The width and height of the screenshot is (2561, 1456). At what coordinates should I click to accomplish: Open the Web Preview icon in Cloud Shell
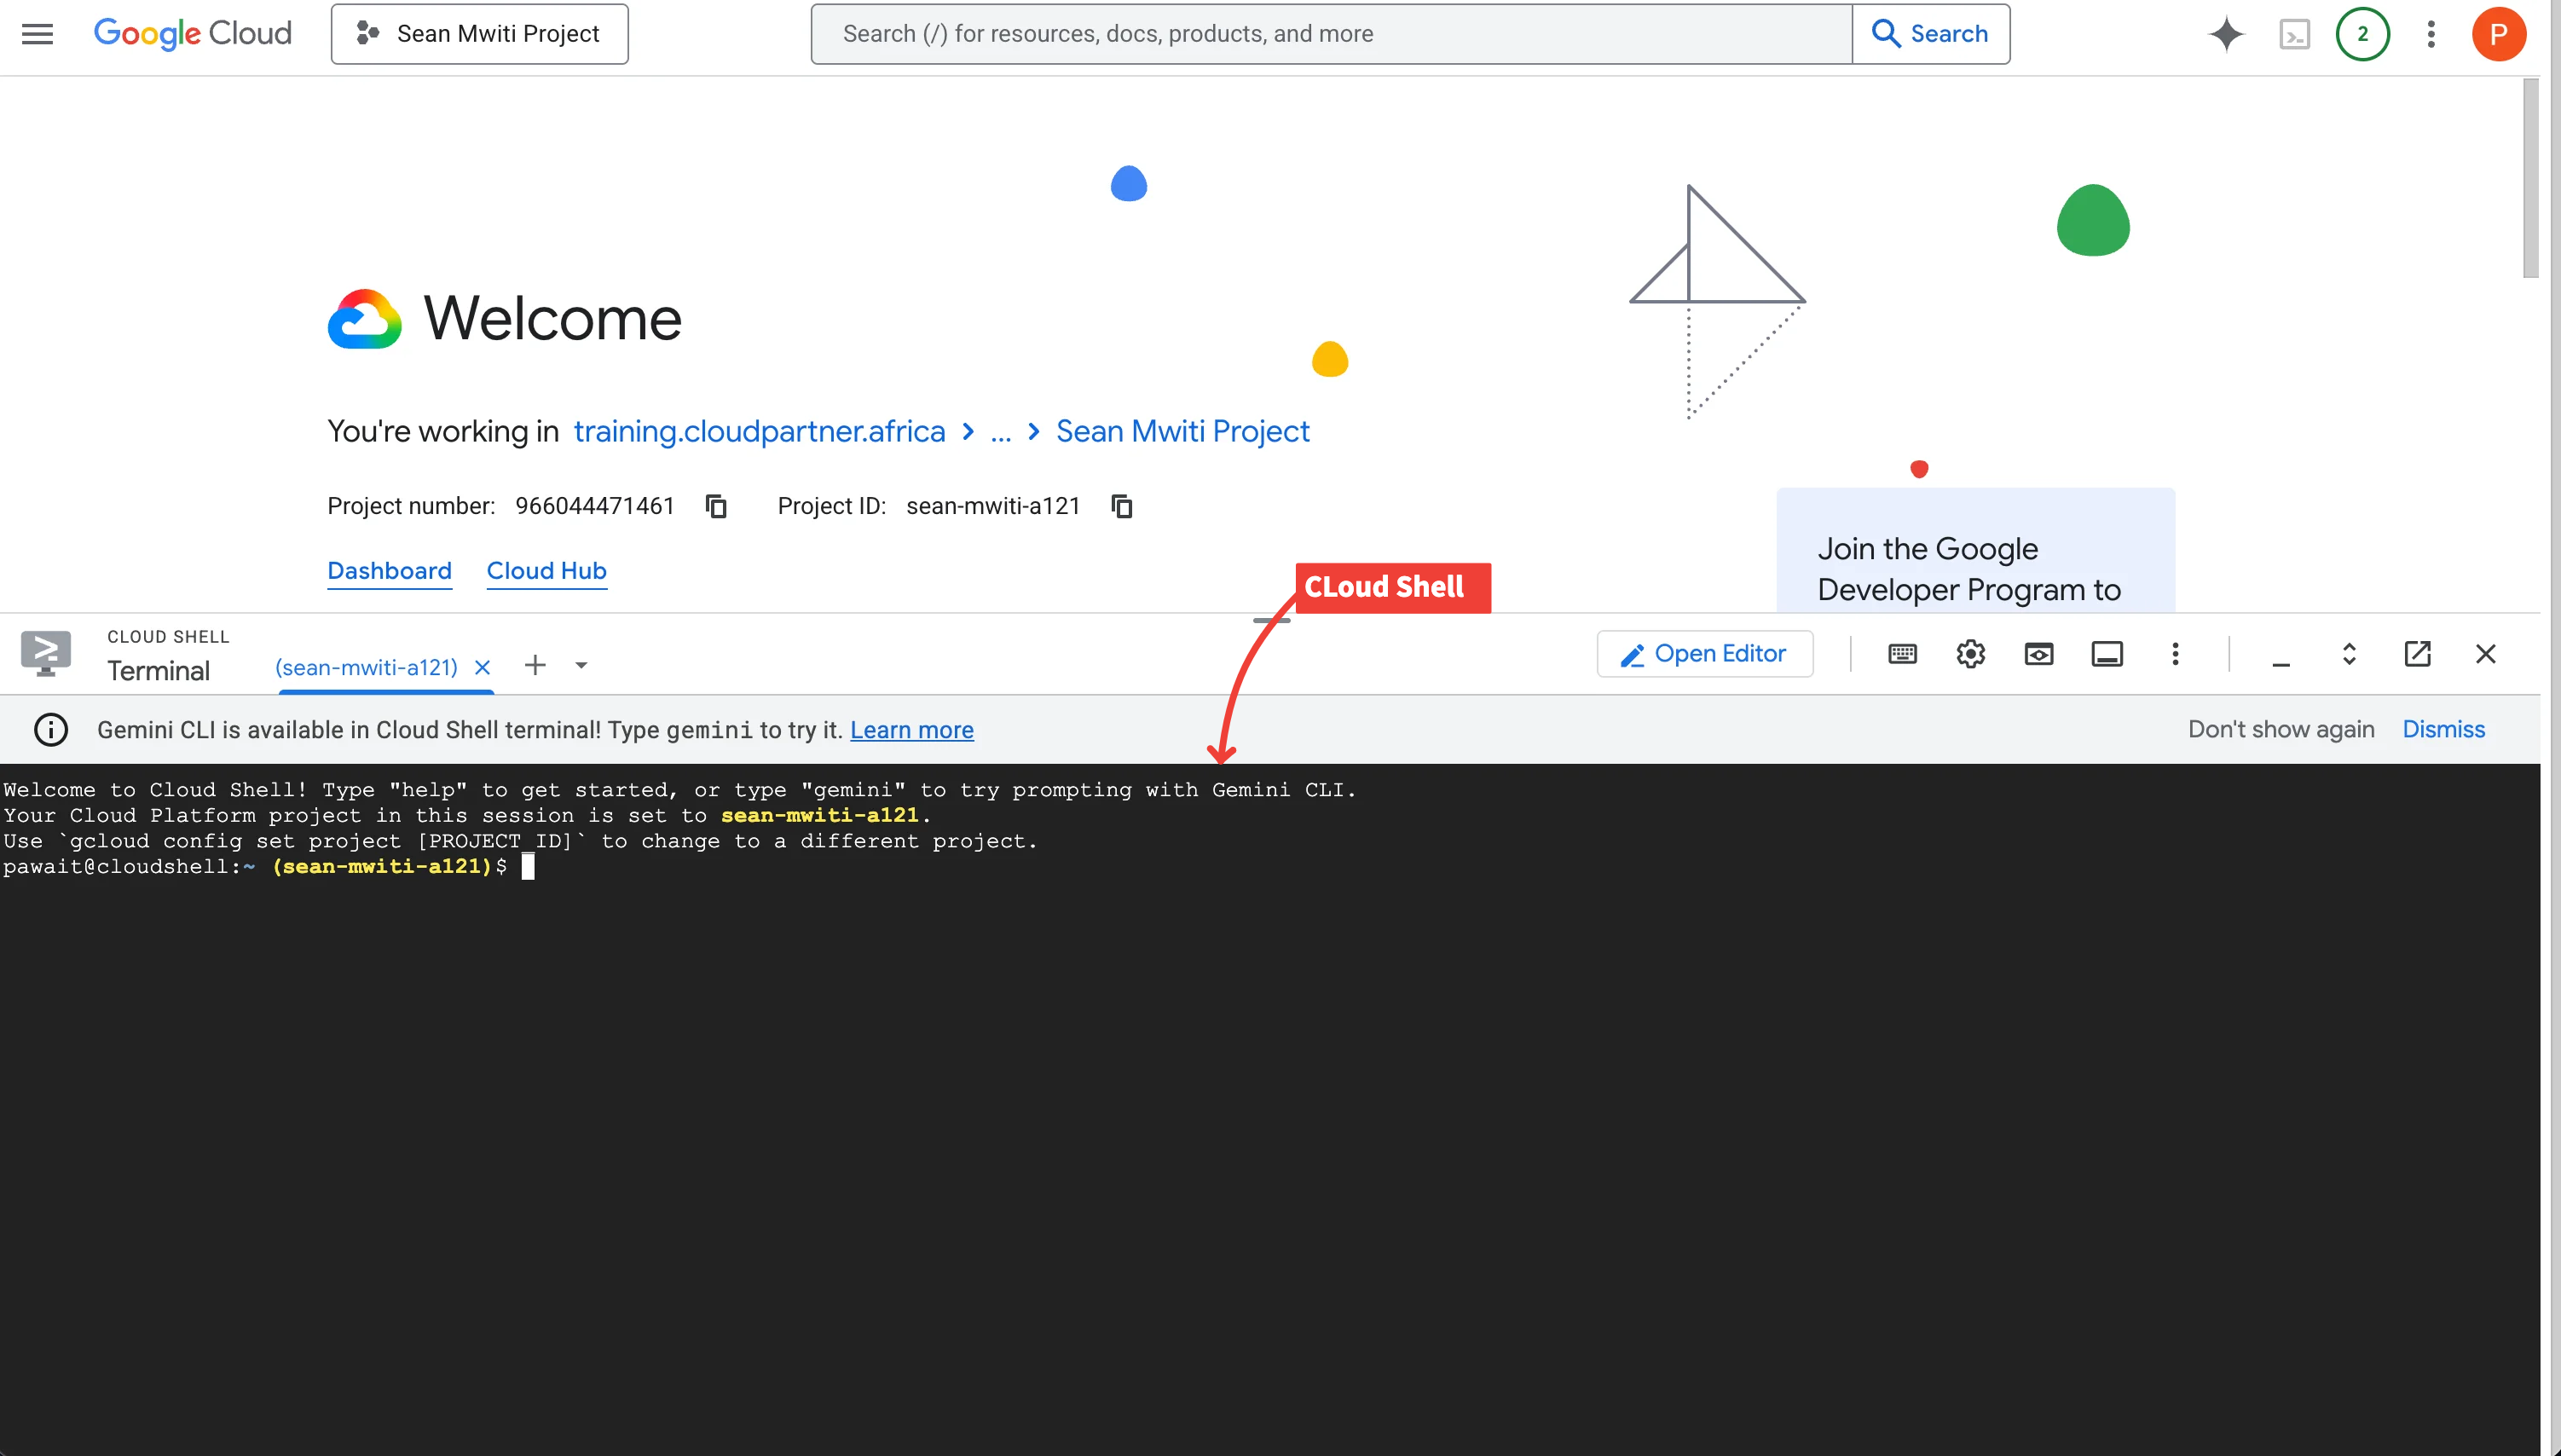point(2038,654)
